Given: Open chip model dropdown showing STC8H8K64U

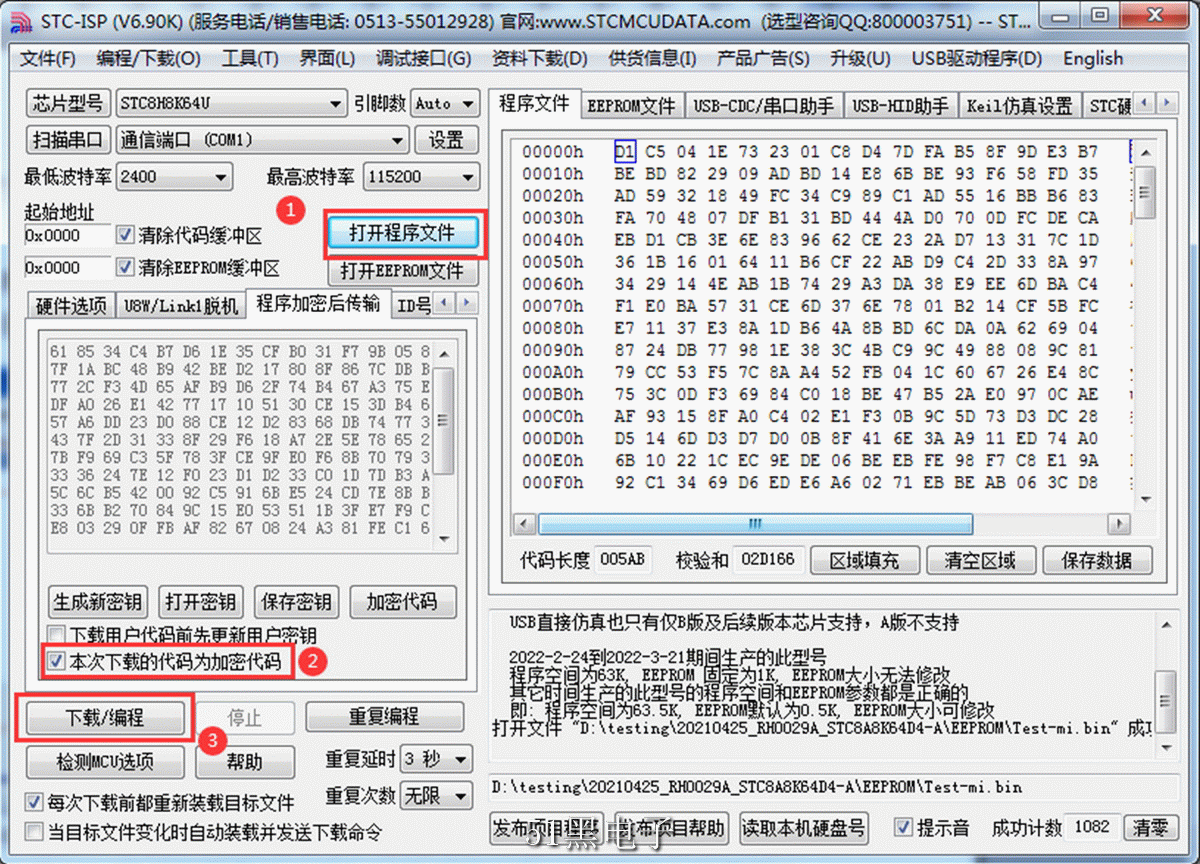Looking at the screenshot, I should click(231, 103).
